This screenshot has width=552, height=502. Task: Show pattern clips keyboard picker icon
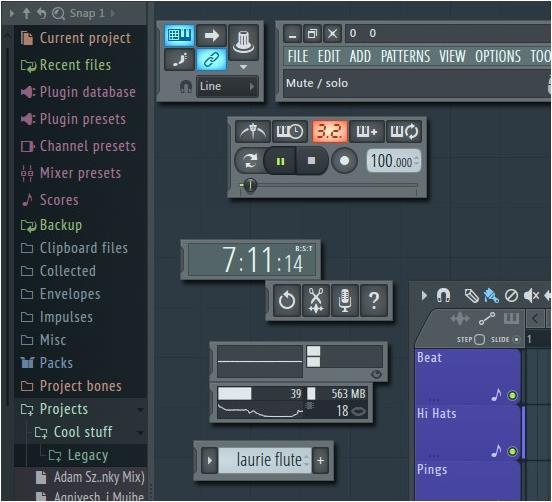511,319
